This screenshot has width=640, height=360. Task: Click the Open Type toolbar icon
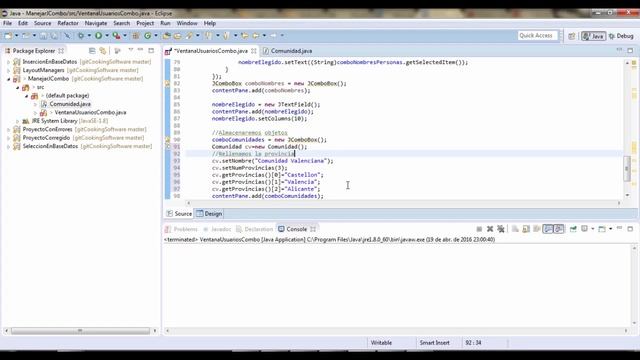167,36
